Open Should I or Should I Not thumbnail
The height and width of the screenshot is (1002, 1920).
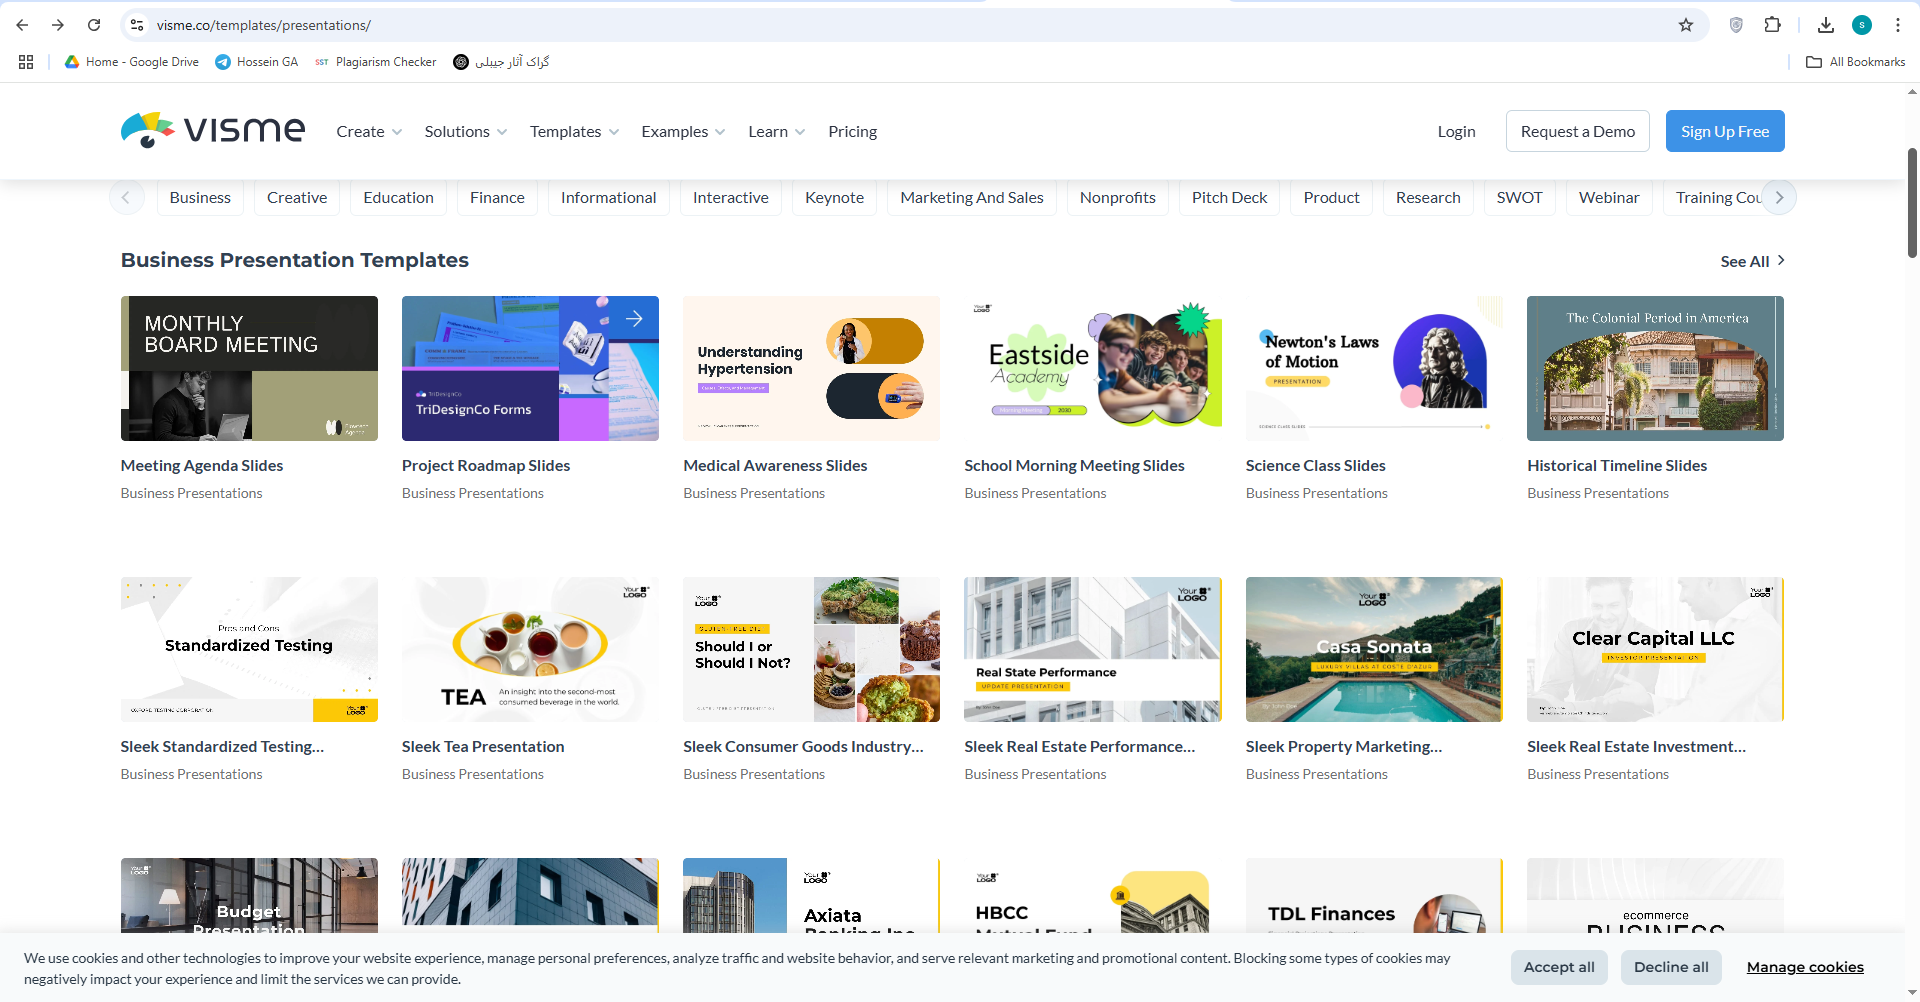pos(811,649)
